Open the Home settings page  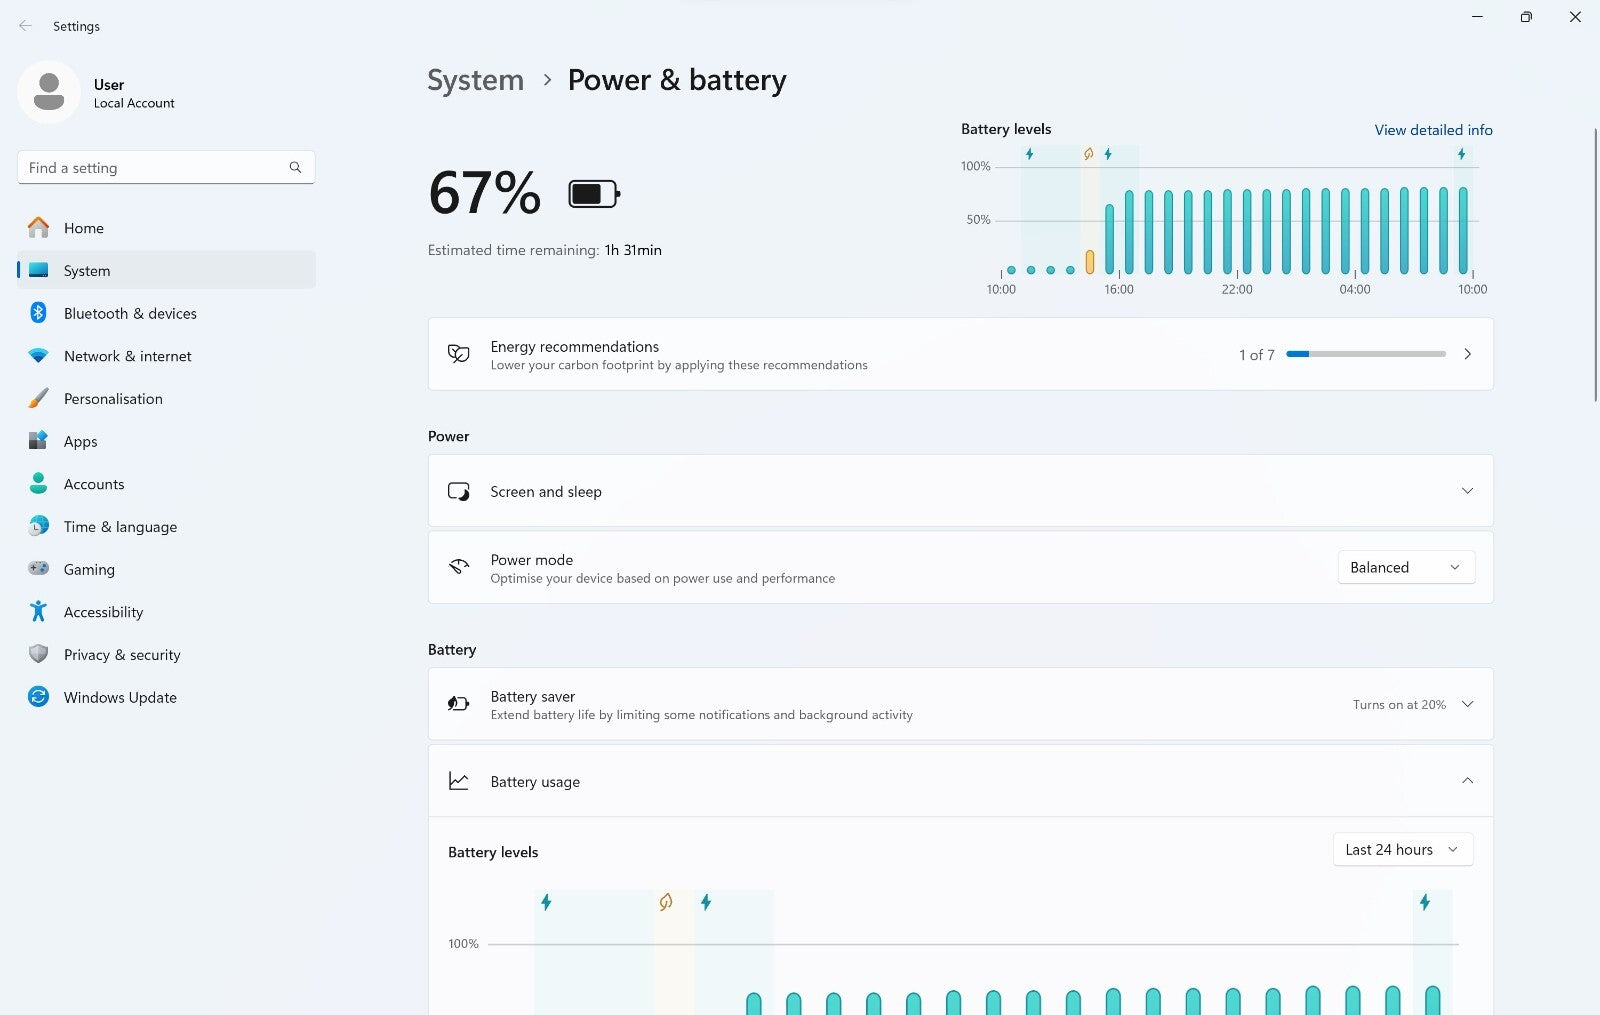click(x=166, y=228)
